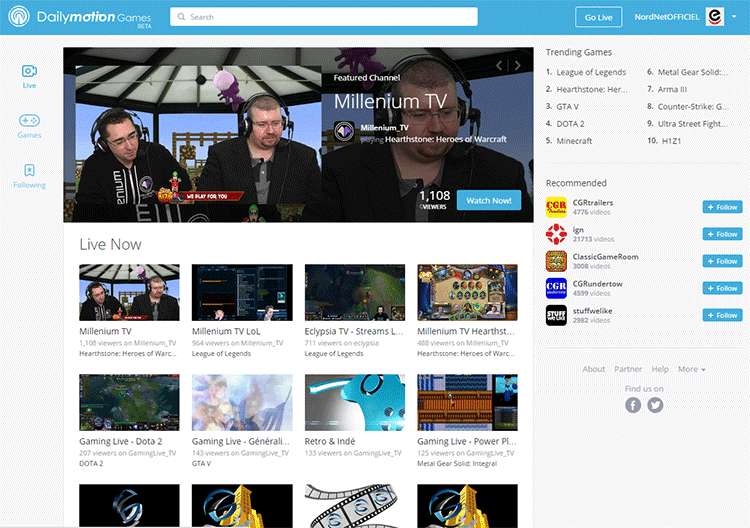
Task: Click the NordNetOFFICIEL profile avatar
Action: (x=715, y=17)
